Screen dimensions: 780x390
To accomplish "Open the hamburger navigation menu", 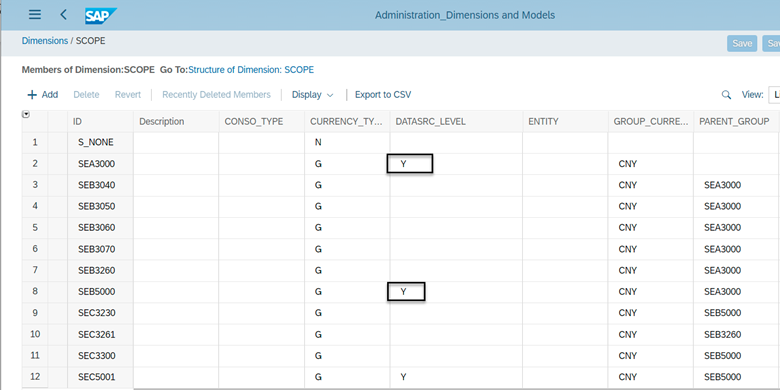I will (x=35, y=14).
